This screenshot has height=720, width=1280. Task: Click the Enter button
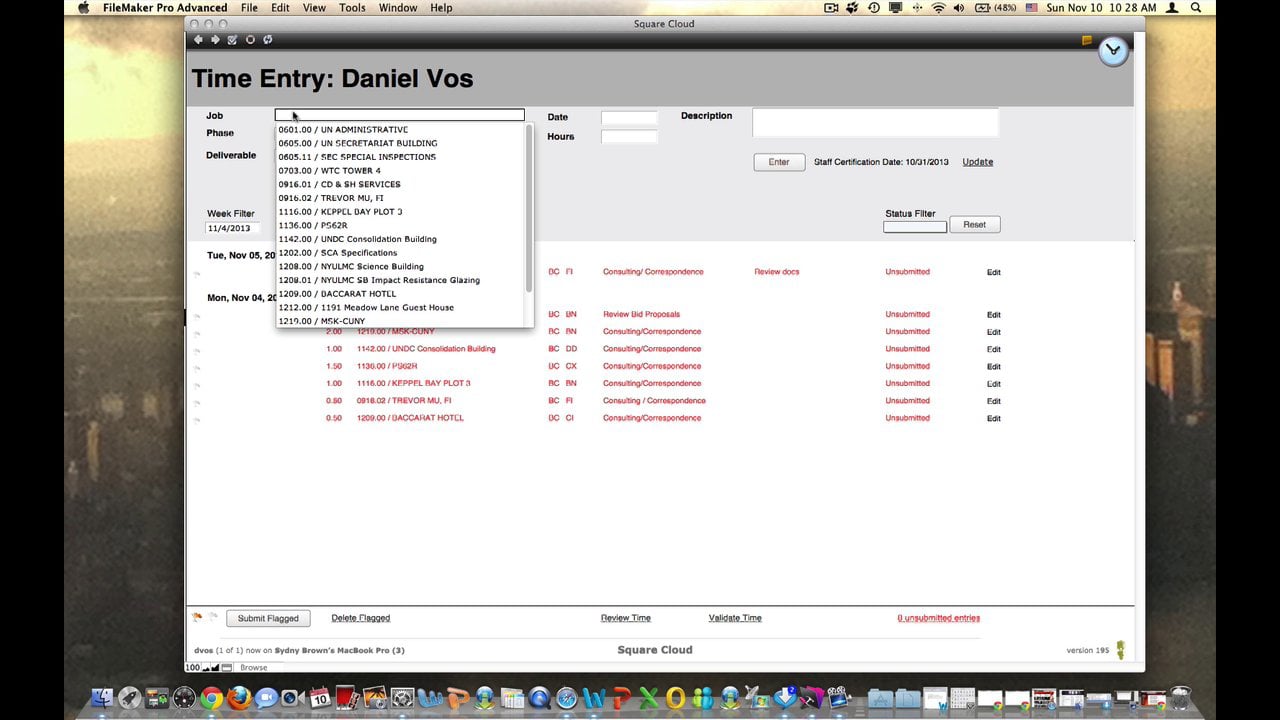tap(779, 162)
